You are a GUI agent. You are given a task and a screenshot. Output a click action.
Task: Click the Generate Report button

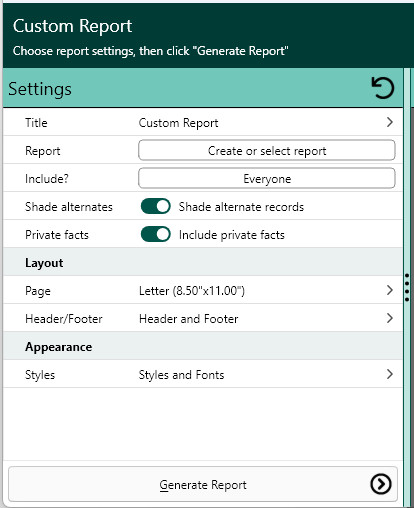tap(203, 484)
